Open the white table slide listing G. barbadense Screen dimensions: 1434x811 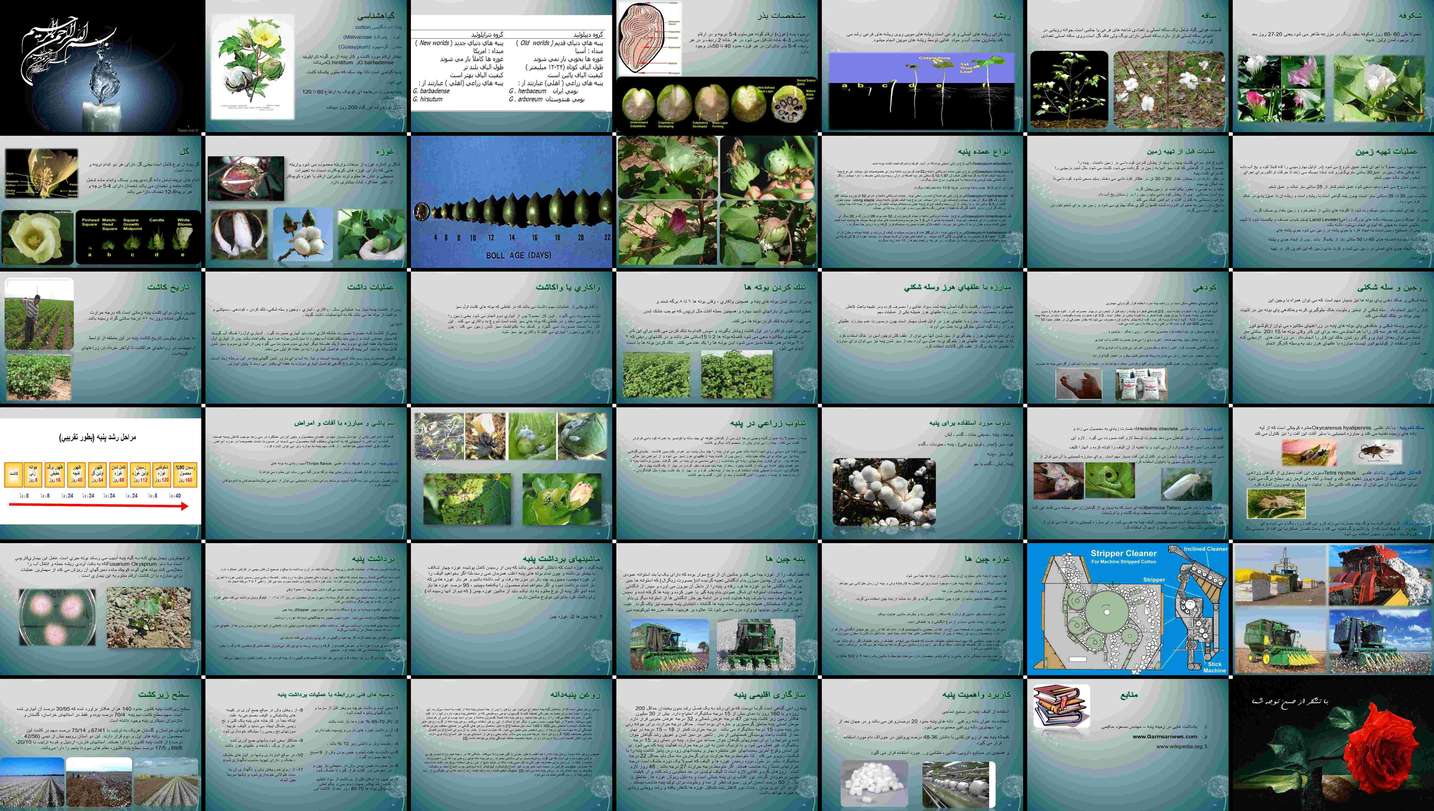(x=511, y=66)
